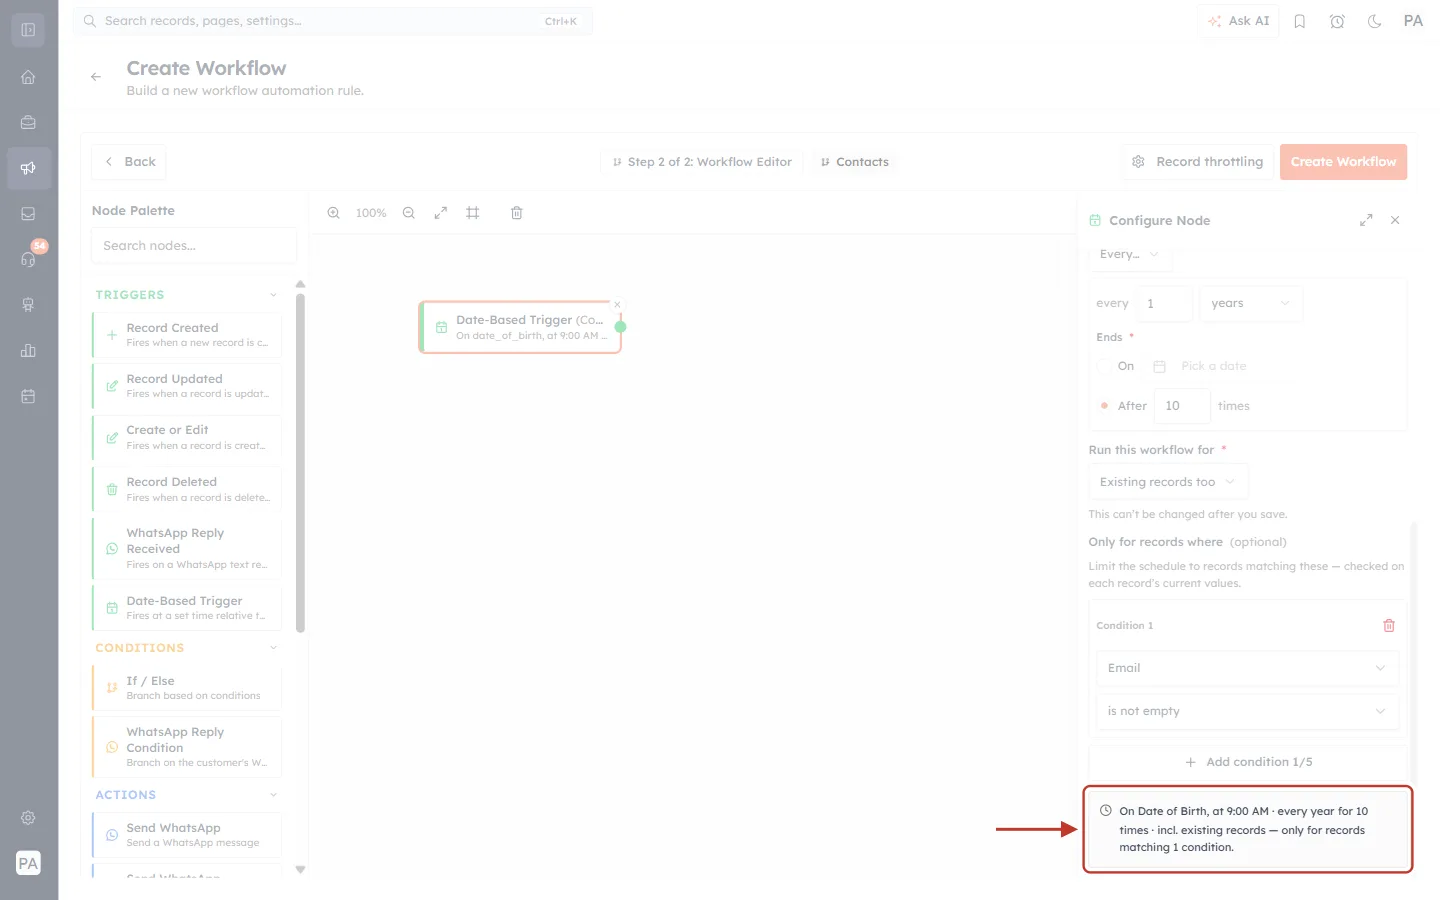1440x900 pixels.
Task: Open the inbox icon in sidebar
Action: 28,214
